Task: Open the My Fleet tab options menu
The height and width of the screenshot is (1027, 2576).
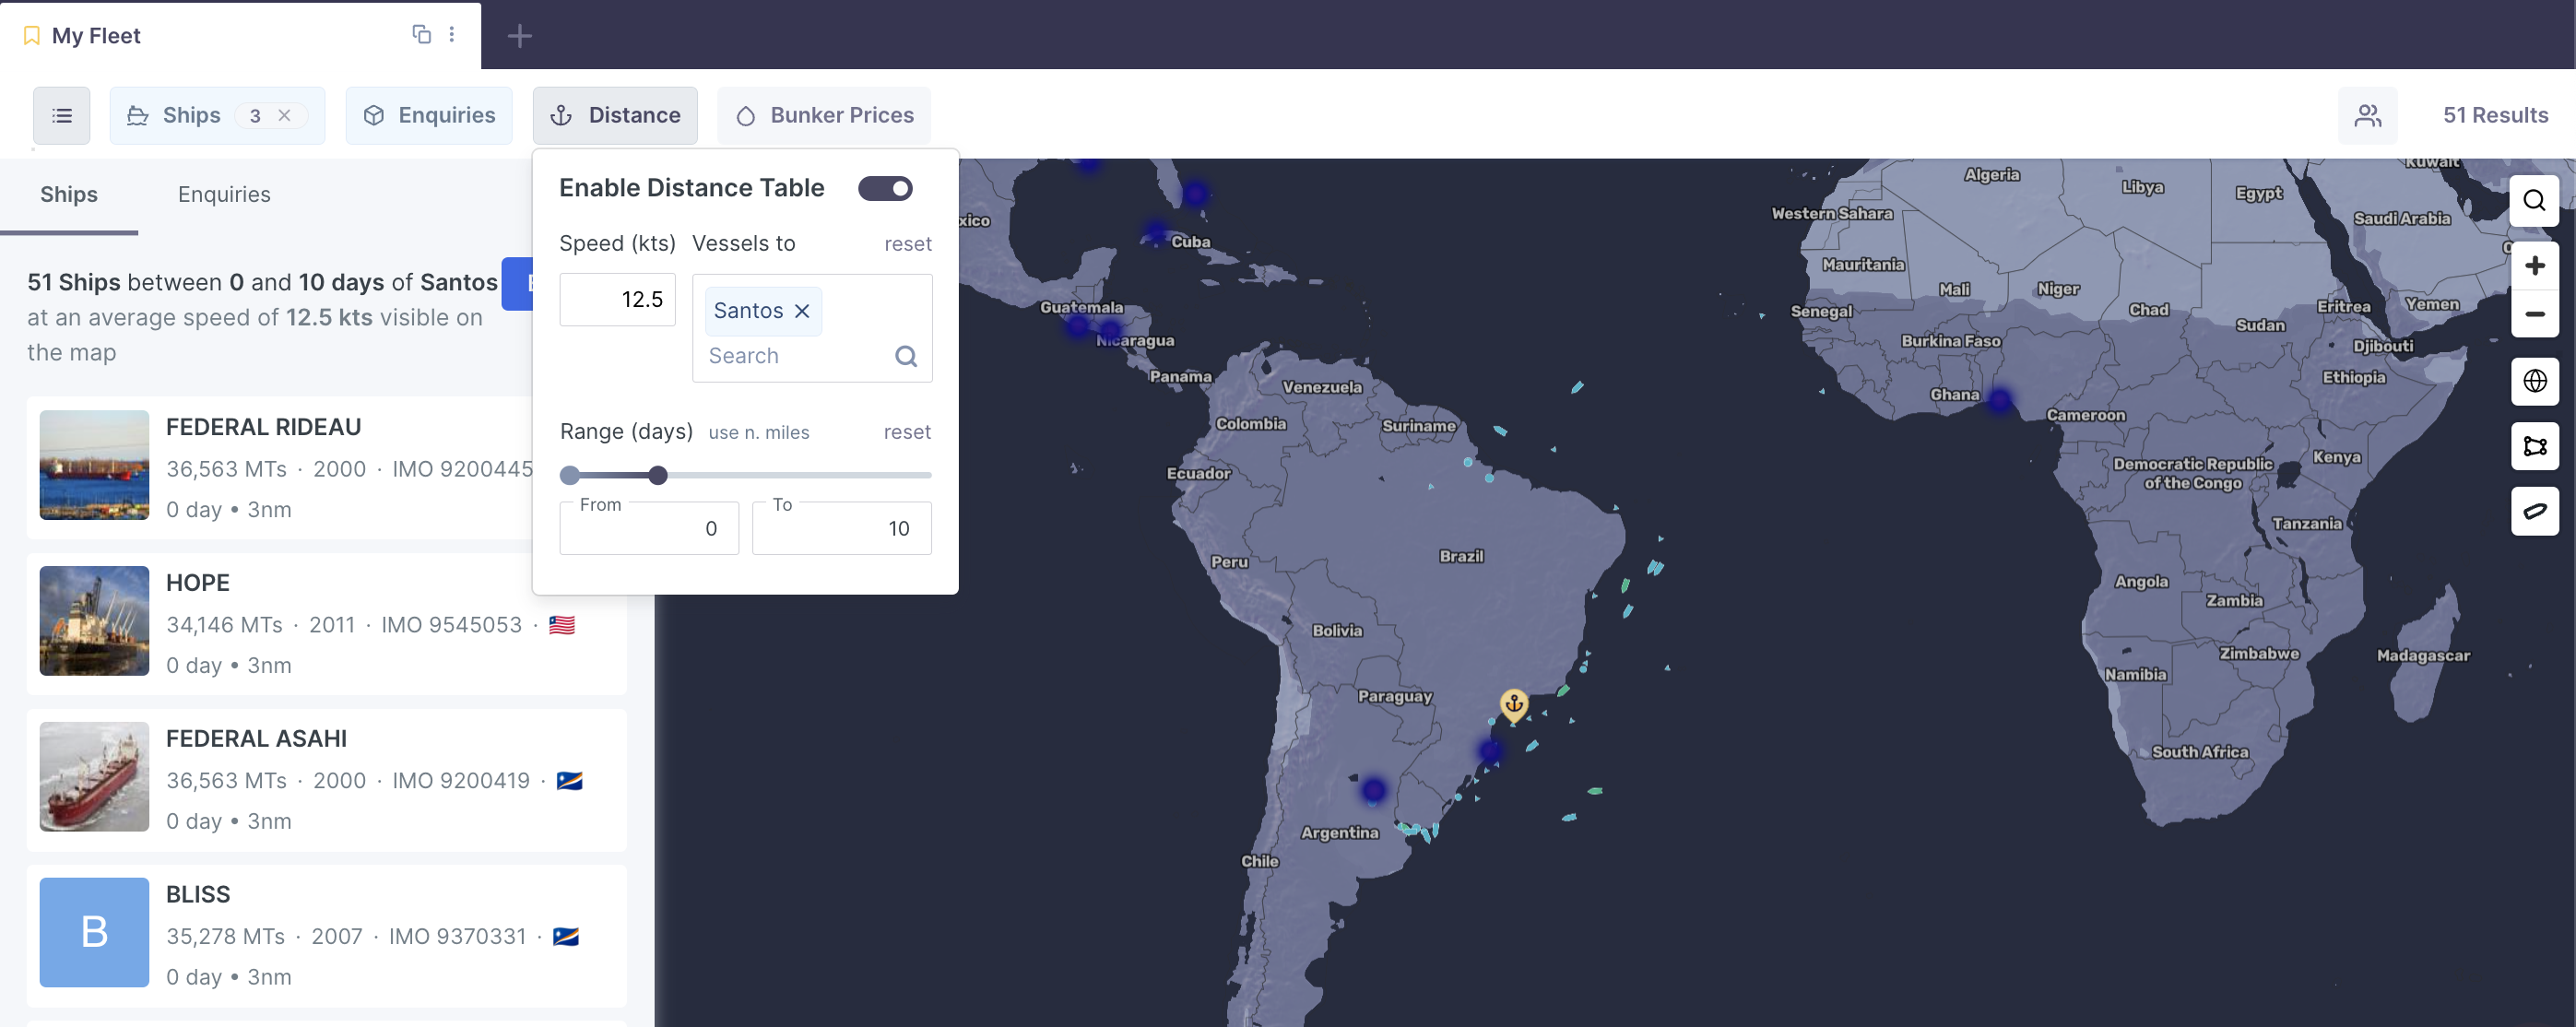Action: pos(452,35)
